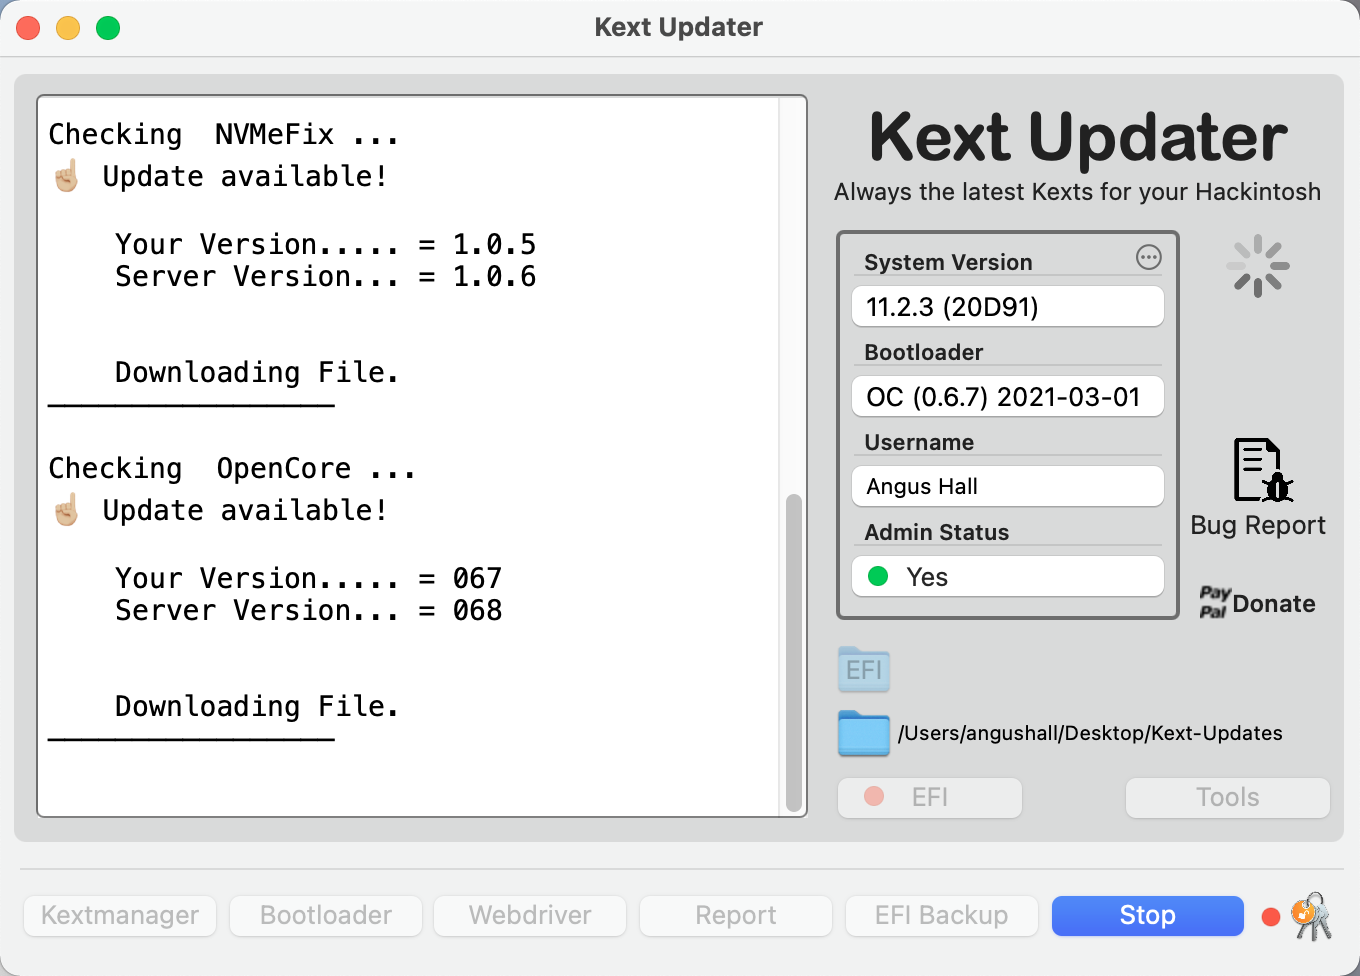
Task: Click the EFI folder icon
Action: [864, 669]
